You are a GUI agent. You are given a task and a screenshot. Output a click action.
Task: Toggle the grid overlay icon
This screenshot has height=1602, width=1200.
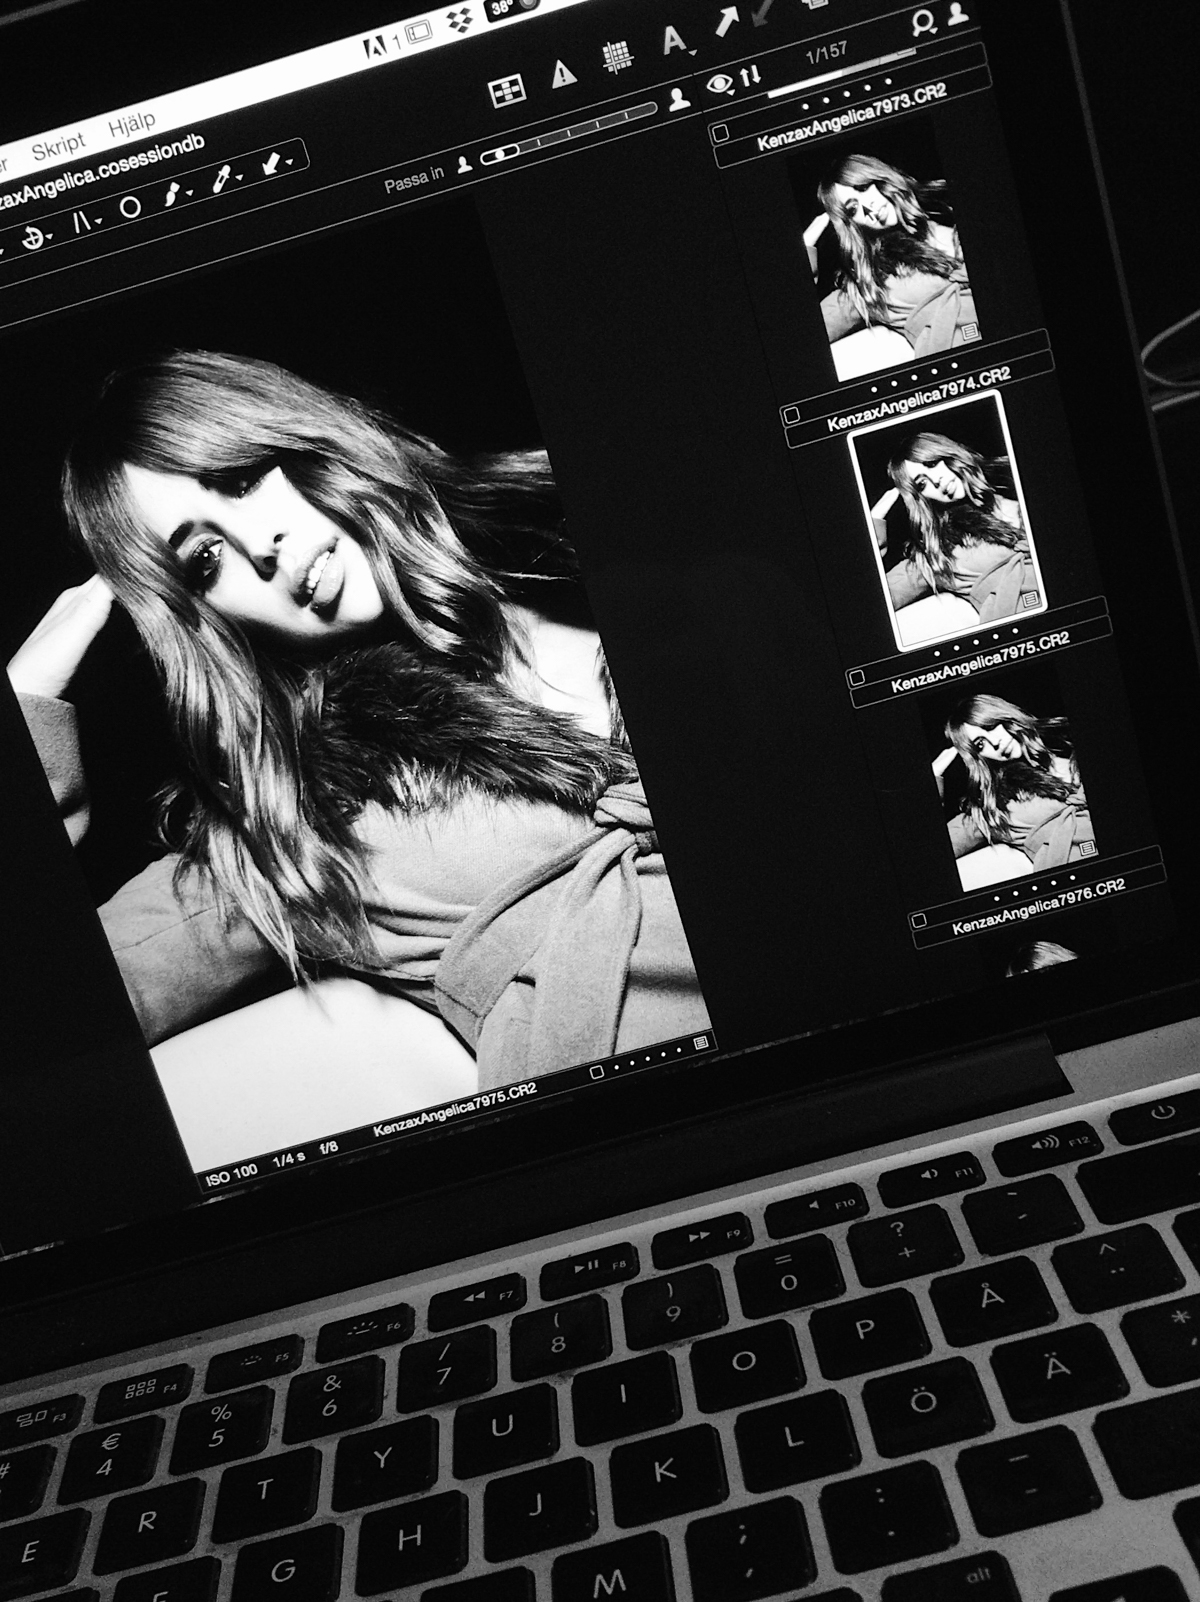[x=618, y=56]
